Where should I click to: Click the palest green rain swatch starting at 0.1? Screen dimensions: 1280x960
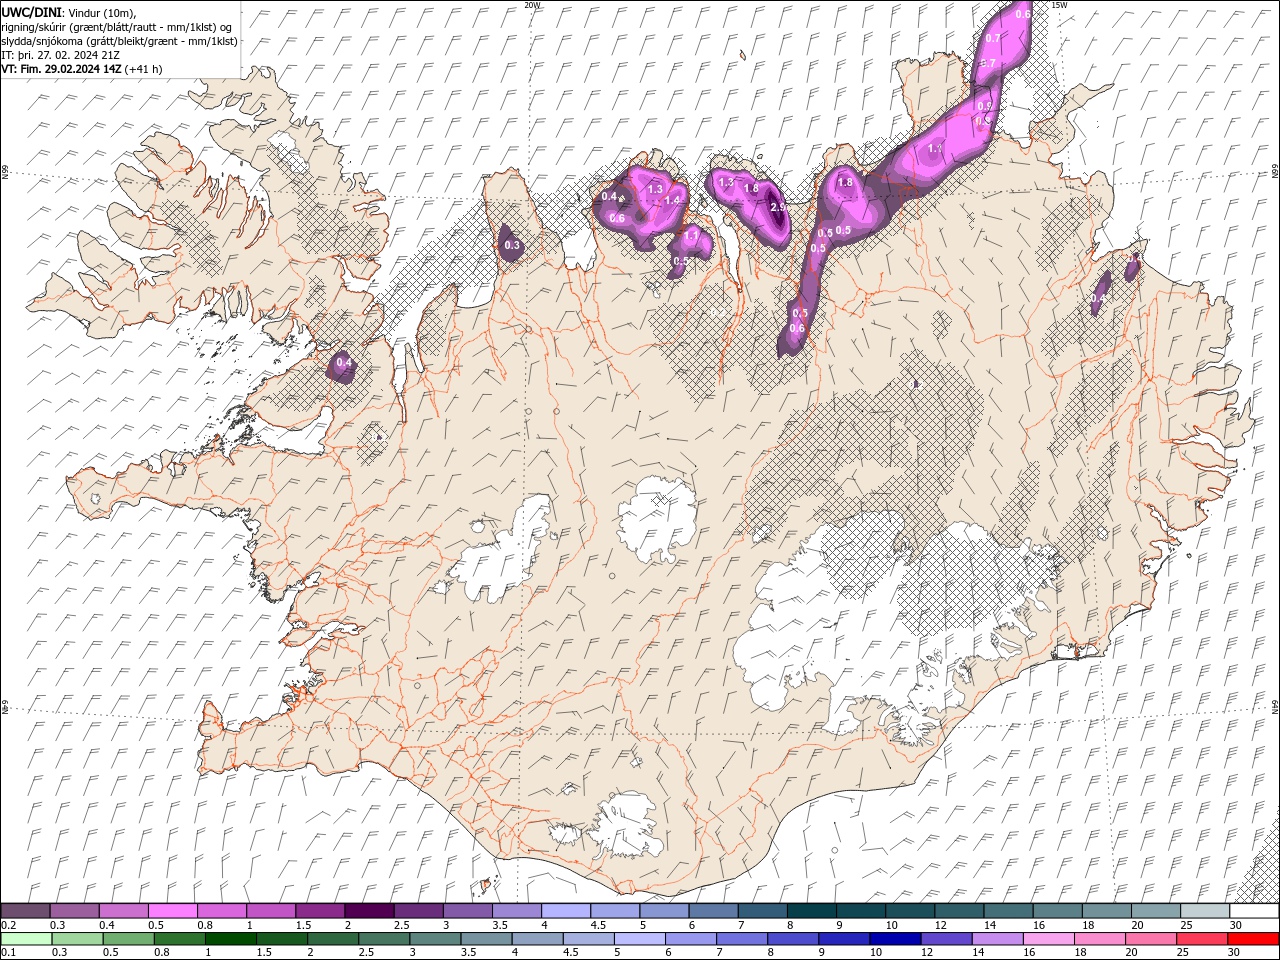(26, 938)
